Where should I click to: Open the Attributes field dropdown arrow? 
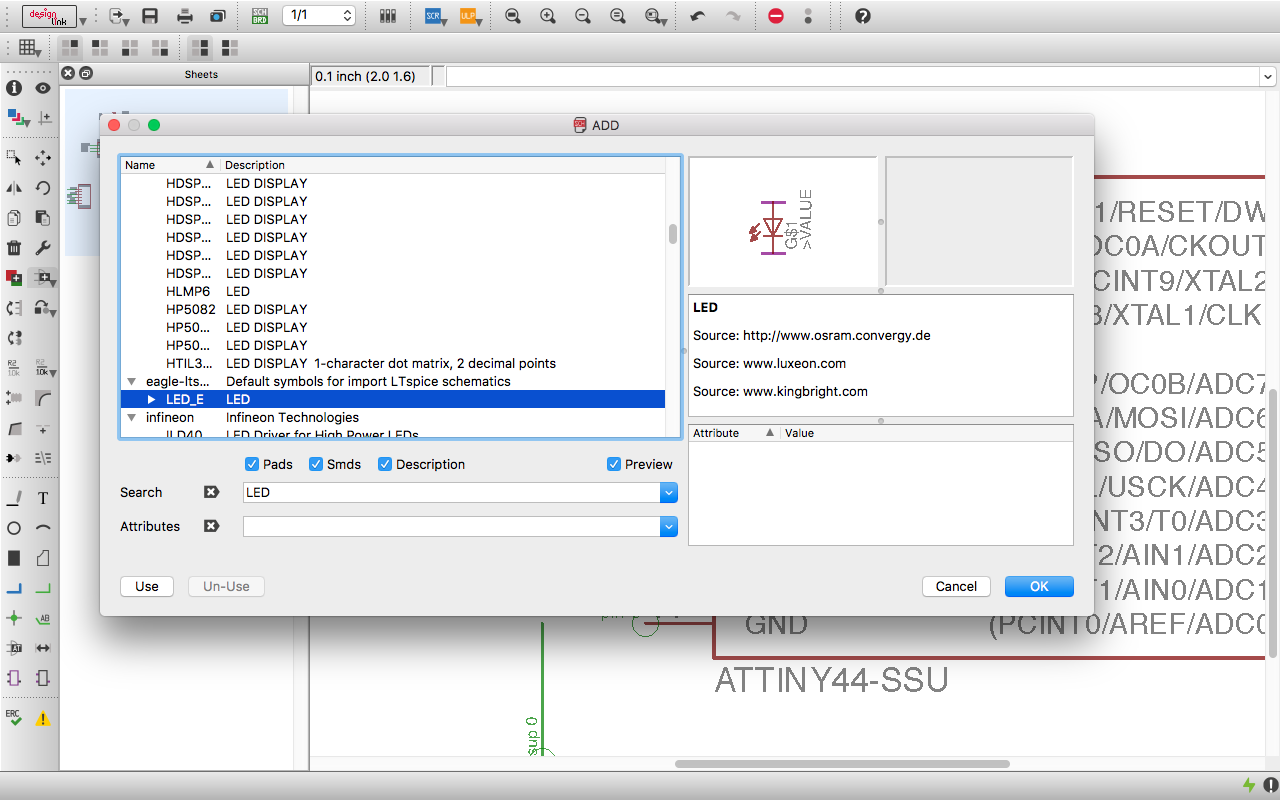coord(669,526)
